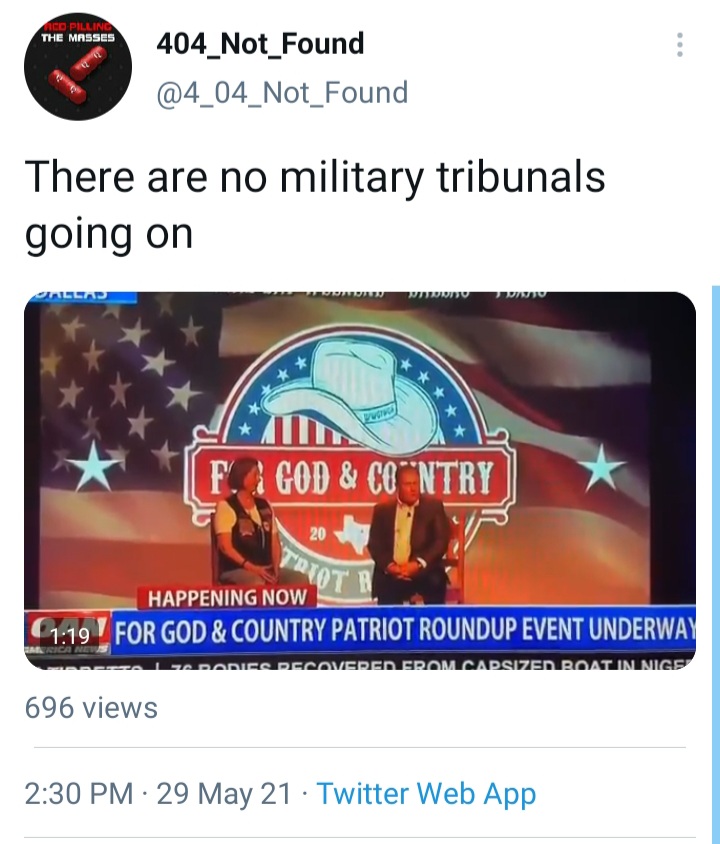
Task: Click the news ticker at video bottom
Action: click(x=360, y=663)
